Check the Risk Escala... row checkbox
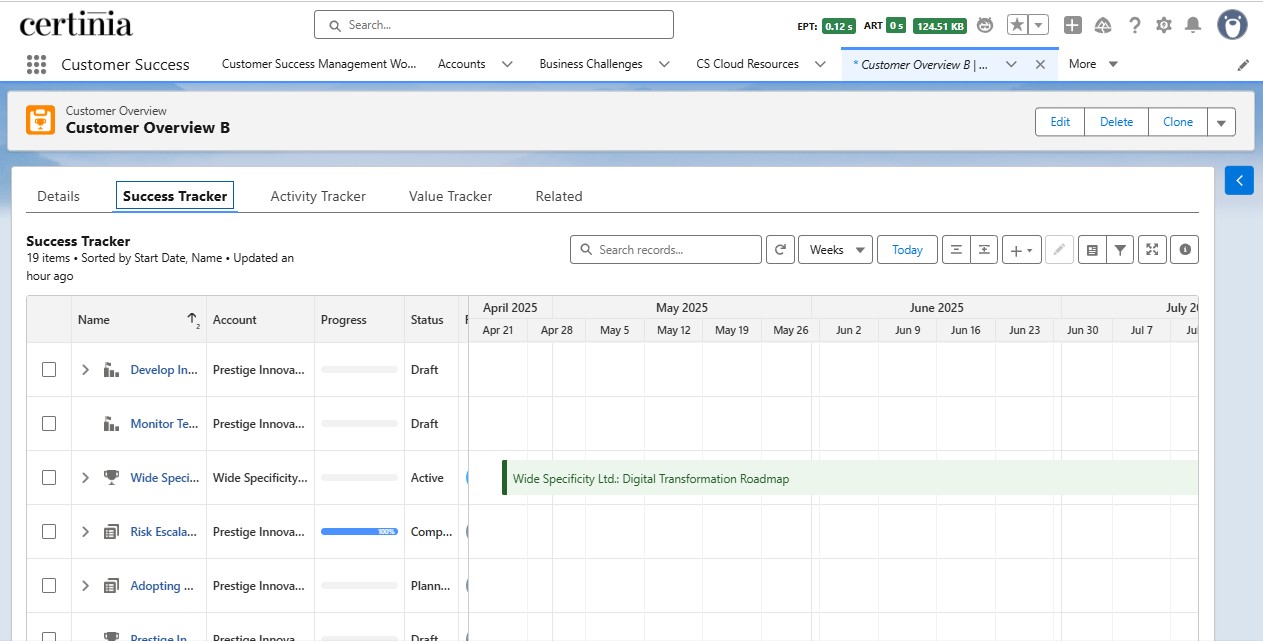The height and width of the screenshot is (641, 1263). (49, 532)
